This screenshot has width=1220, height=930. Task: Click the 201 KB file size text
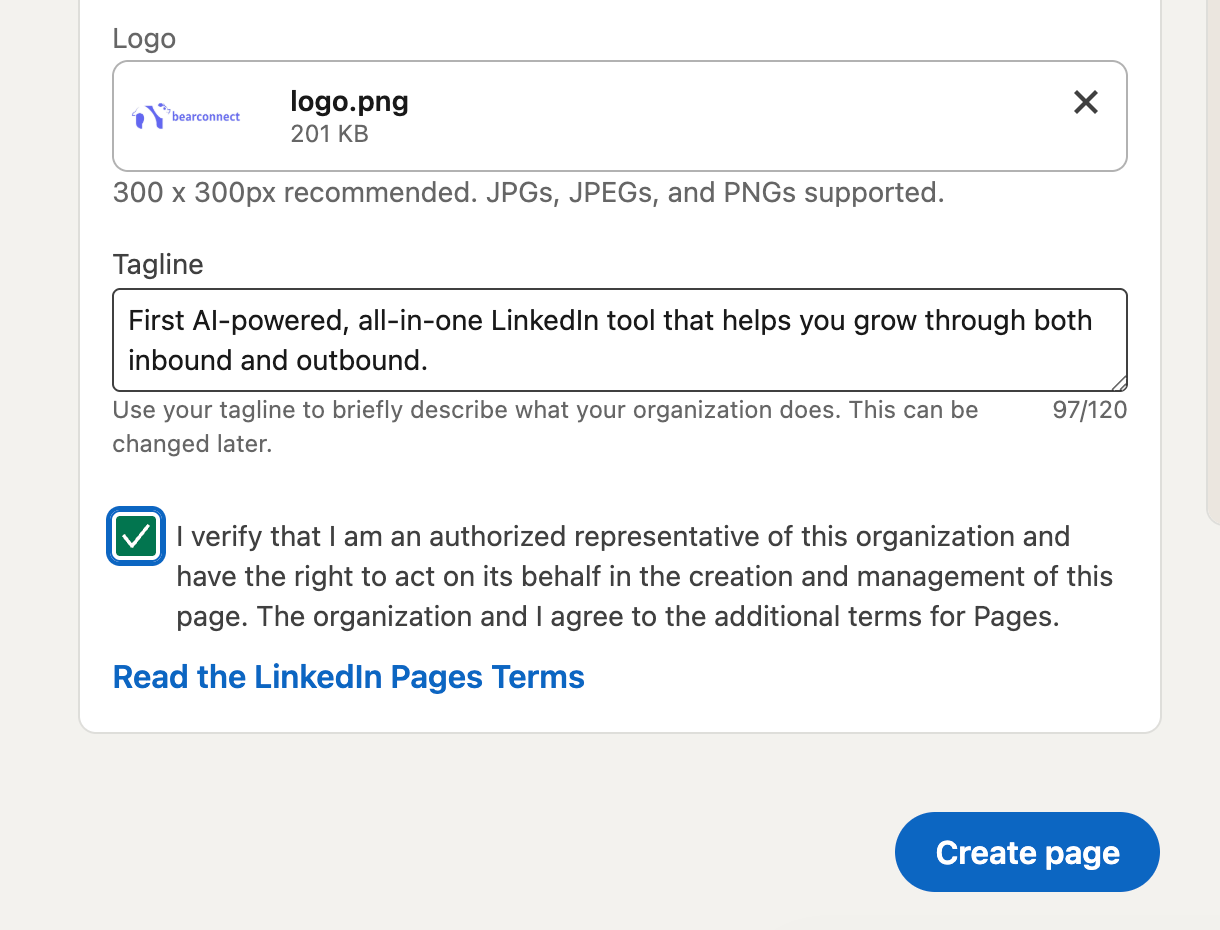tap(329, 134)
